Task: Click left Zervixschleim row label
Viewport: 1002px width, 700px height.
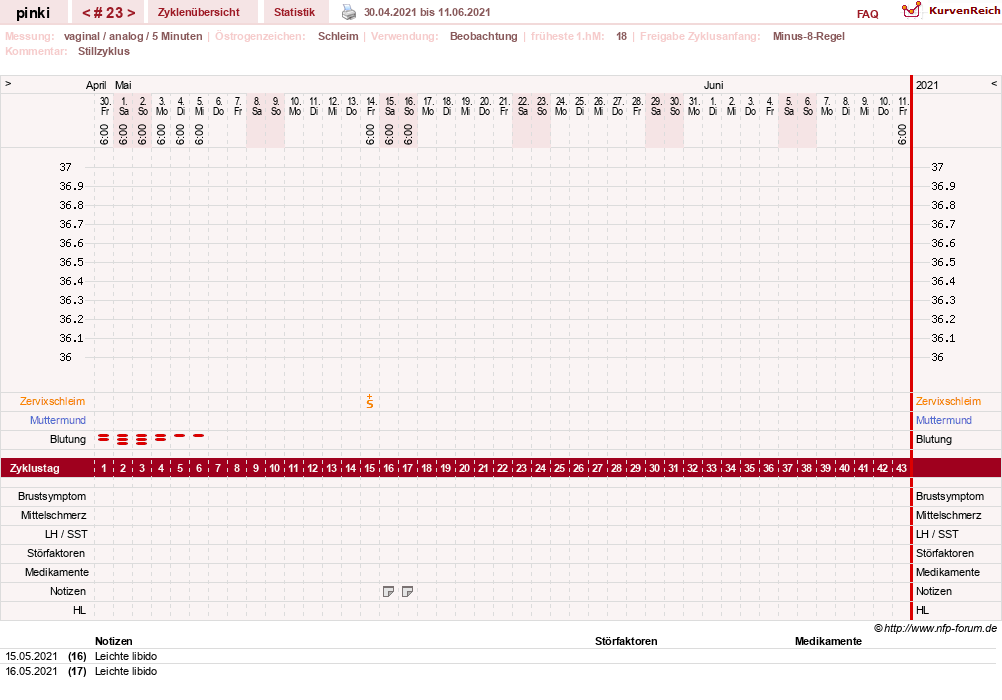Action: (52, 401)
